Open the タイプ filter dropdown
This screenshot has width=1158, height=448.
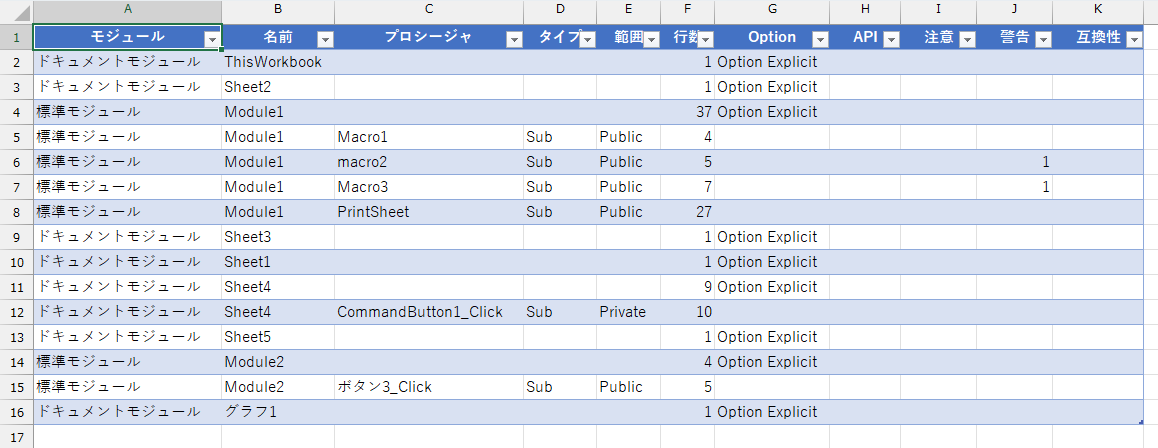click(585, 39)
